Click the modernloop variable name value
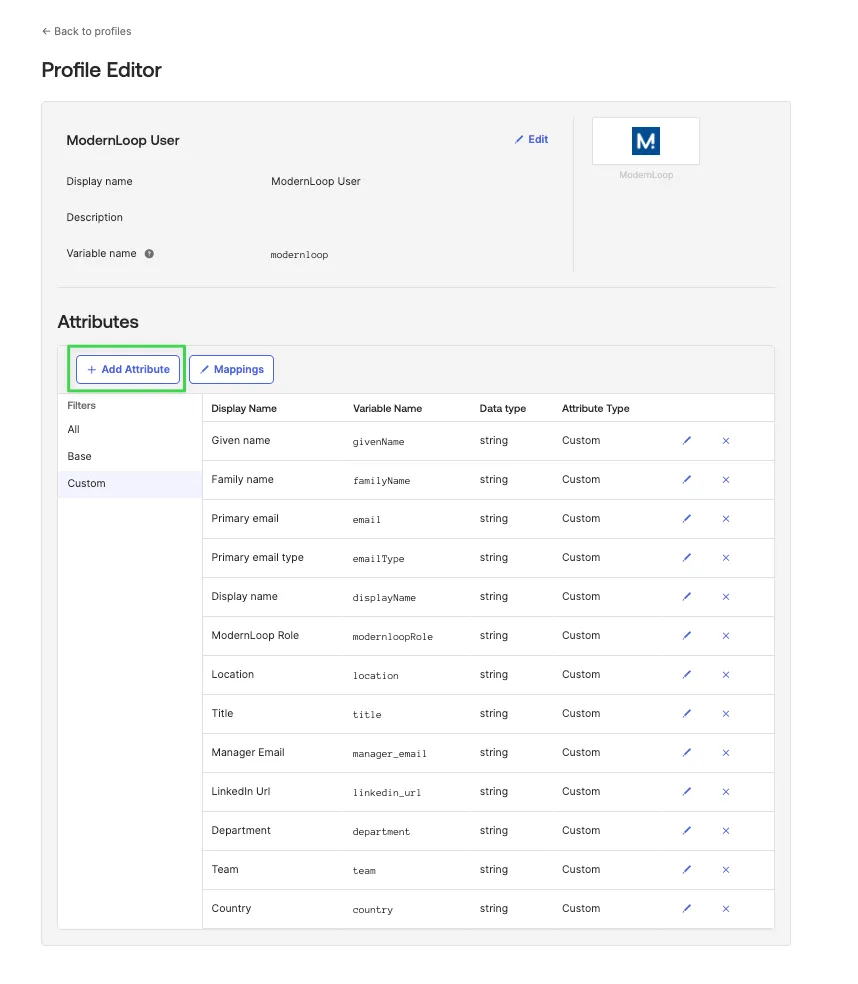 click(x=299, y=255)
